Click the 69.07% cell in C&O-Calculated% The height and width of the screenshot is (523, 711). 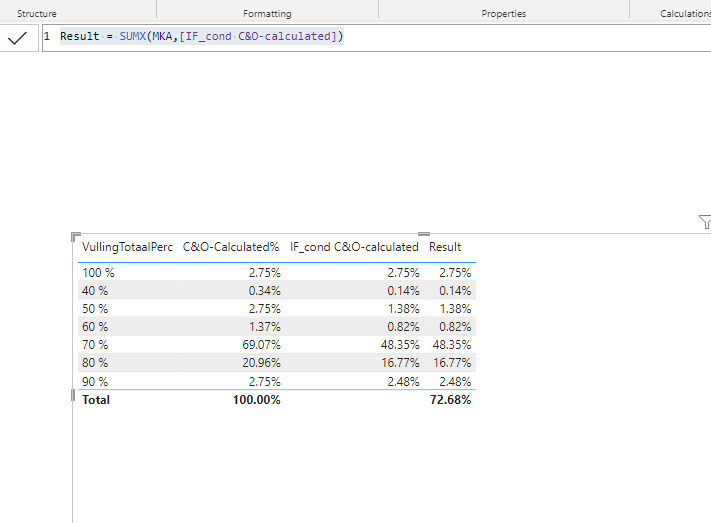[x=261, y=345]
